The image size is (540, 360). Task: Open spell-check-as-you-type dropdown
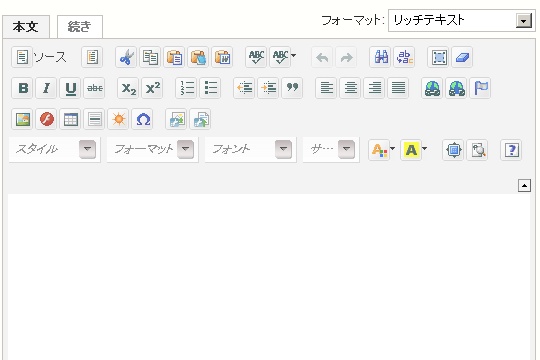[284, 57]
